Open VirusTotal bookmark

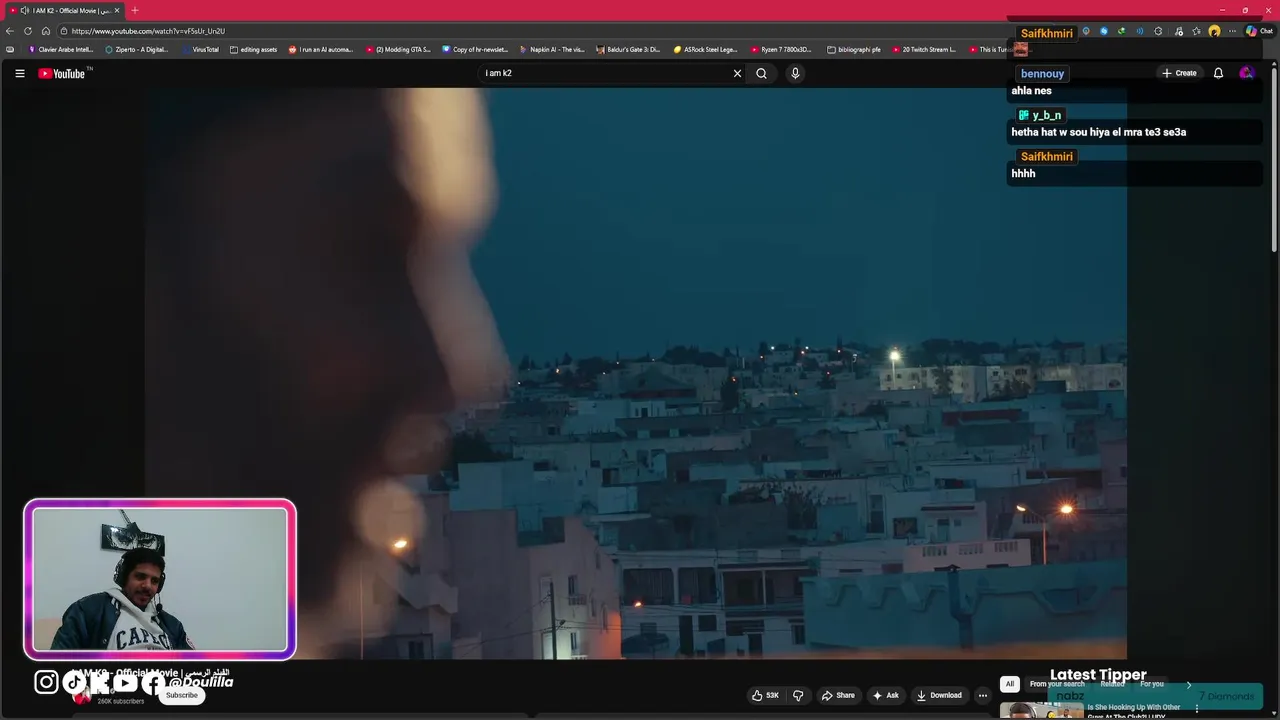200,49
